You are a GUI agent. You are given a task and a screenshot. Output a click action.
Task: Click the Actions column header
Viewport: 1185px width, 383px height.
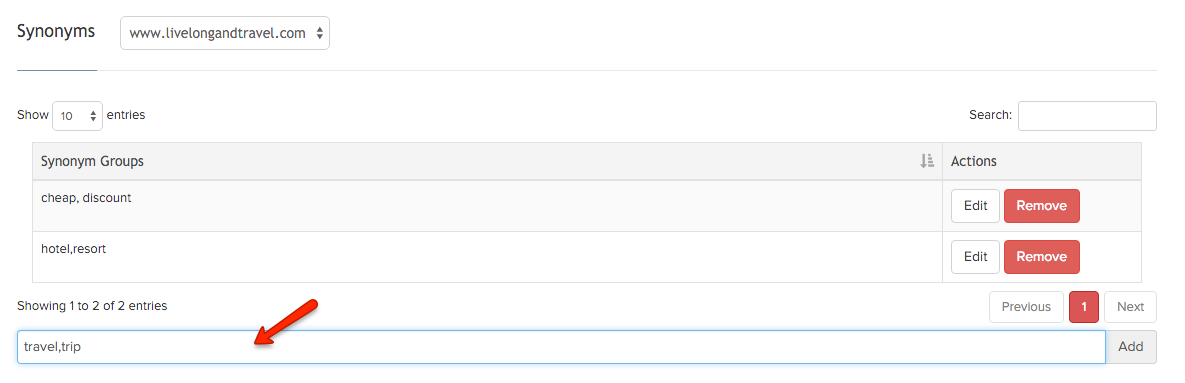coord(973,161)
